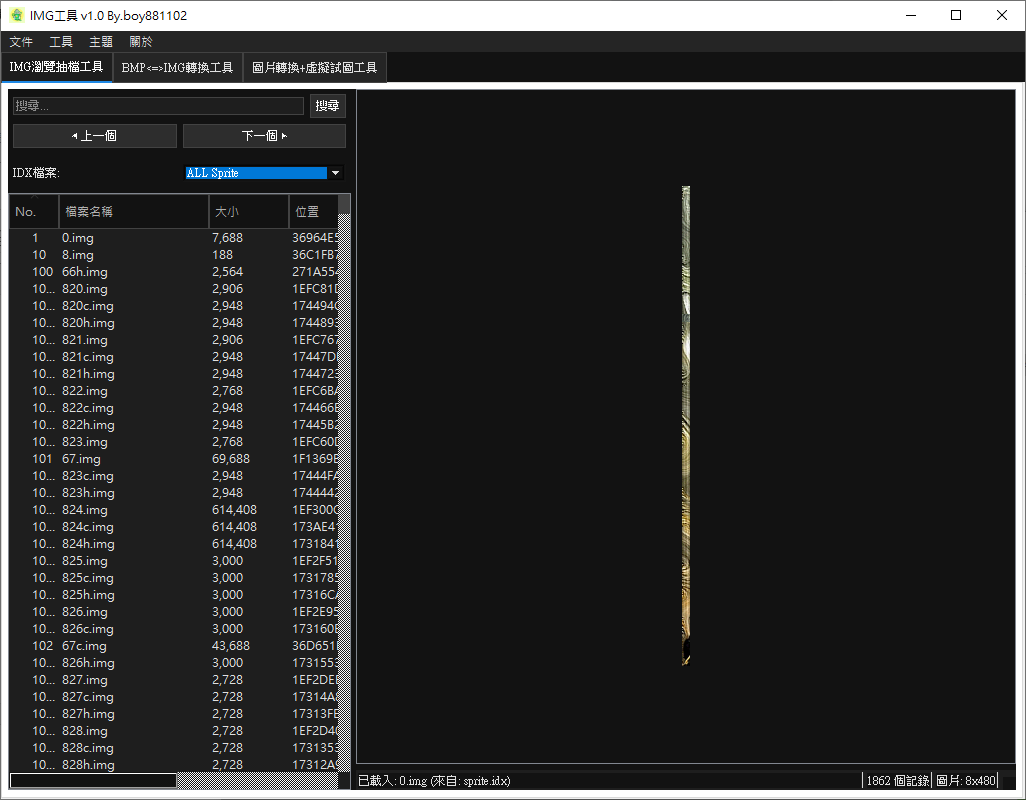Select the 822h.img row
Viewport: 1026px width, 800px height.
point(175,425)
